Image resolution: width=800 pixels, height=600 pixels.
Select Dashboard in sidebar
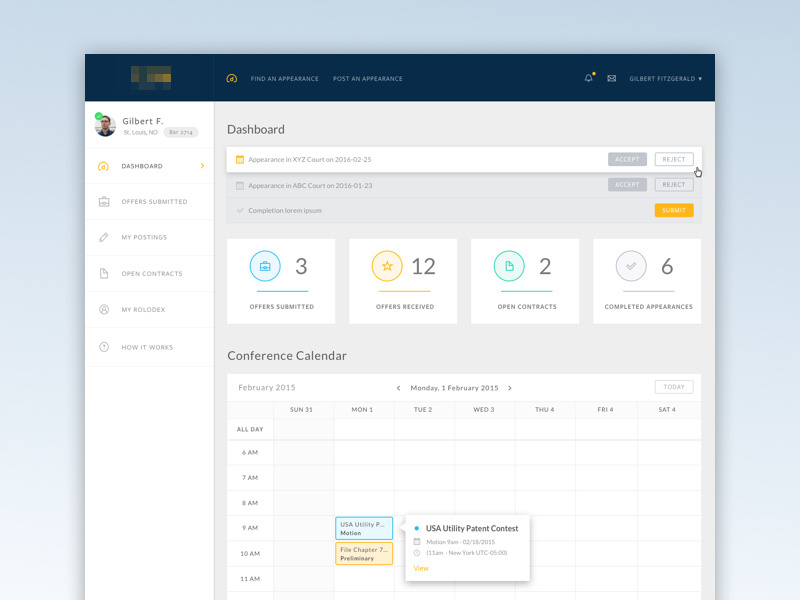coord(149,166)
